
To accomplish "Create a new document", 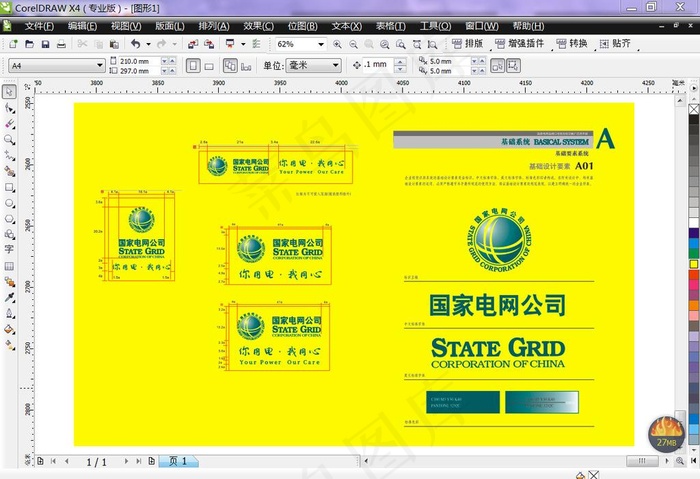I will coord(13,44).
